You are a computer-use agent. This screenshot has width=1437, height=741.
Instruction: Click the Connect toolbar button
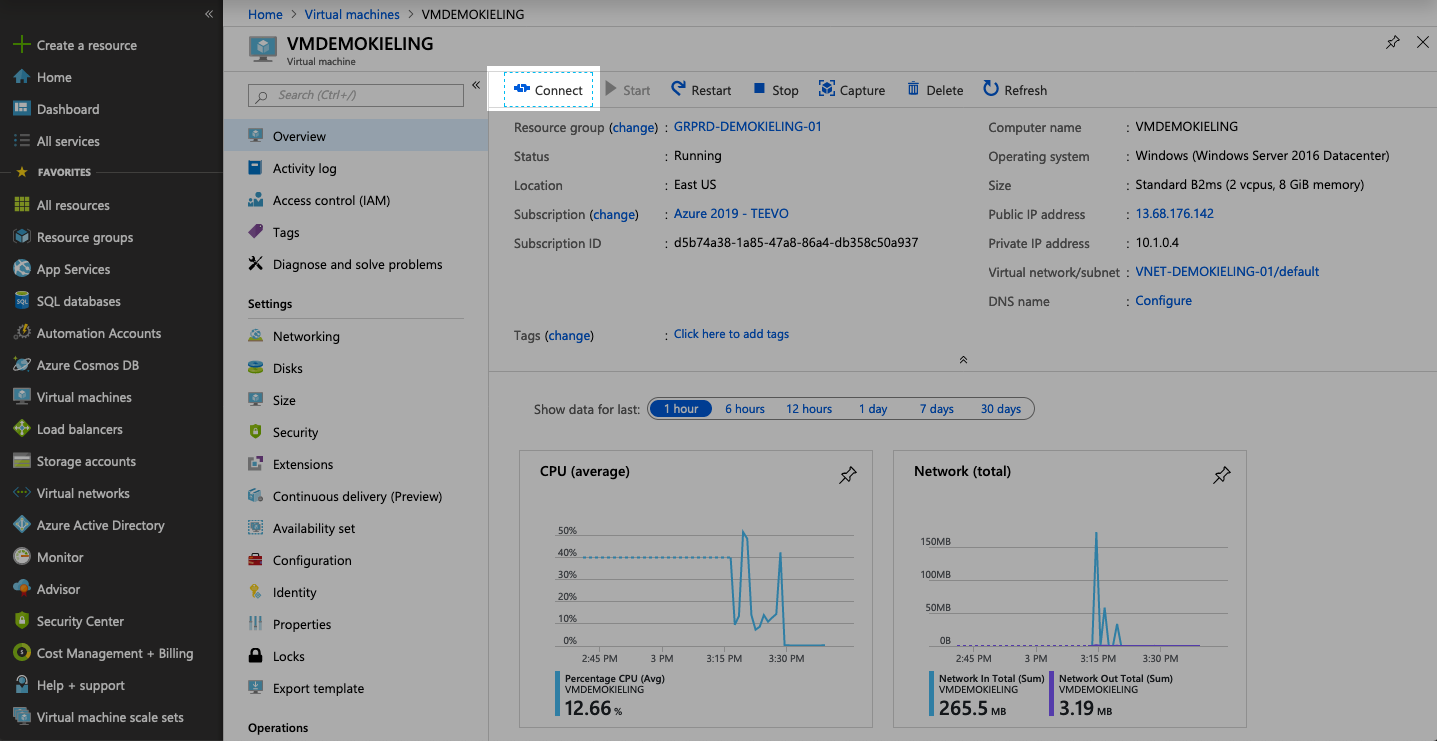coord(548,90)
